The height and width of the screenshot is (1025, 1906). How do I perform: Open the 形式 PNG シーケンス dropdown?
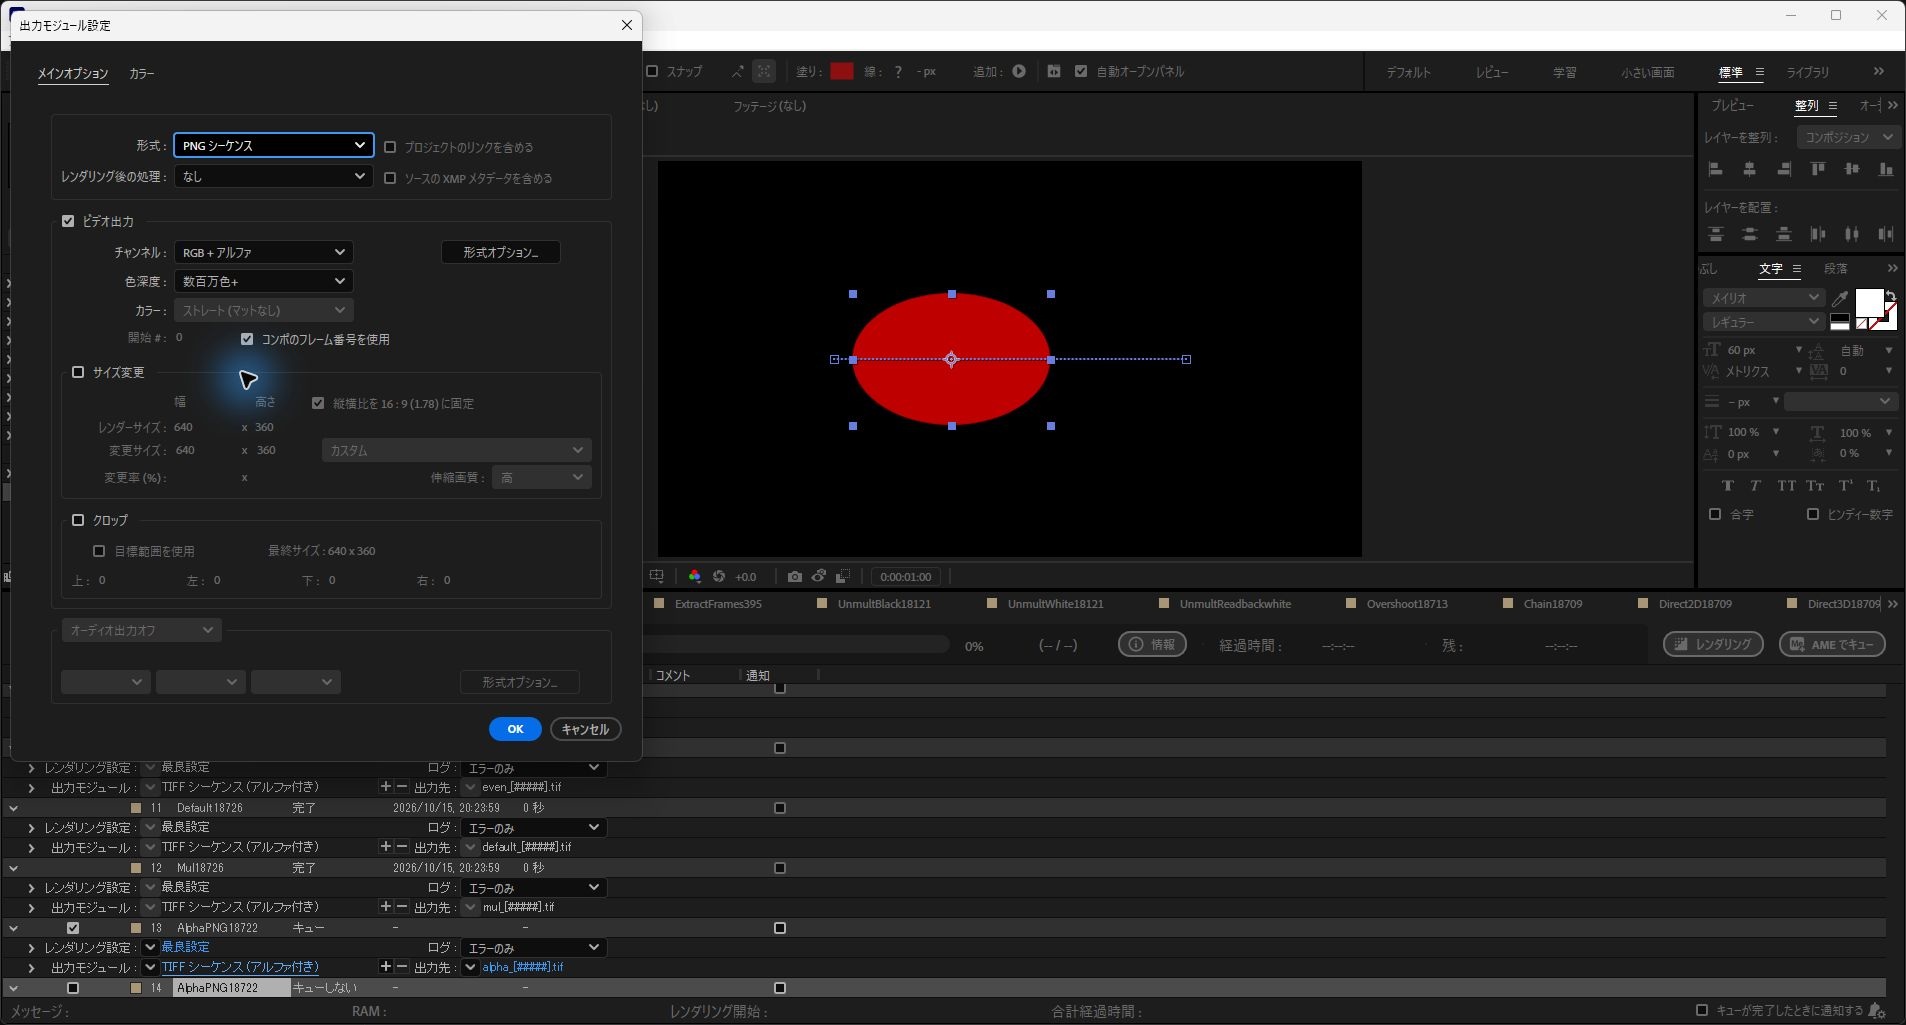(274, 145)
